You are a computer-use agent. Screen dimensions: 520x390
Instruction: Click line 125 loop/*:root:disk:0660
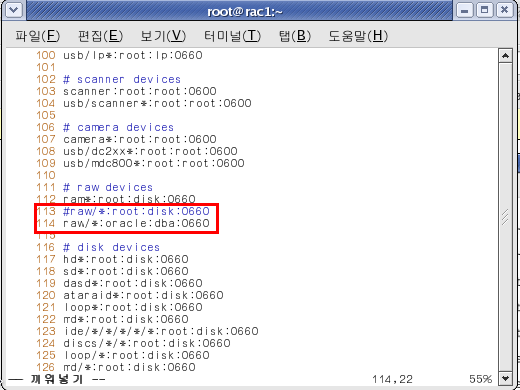tap(136, 355)
